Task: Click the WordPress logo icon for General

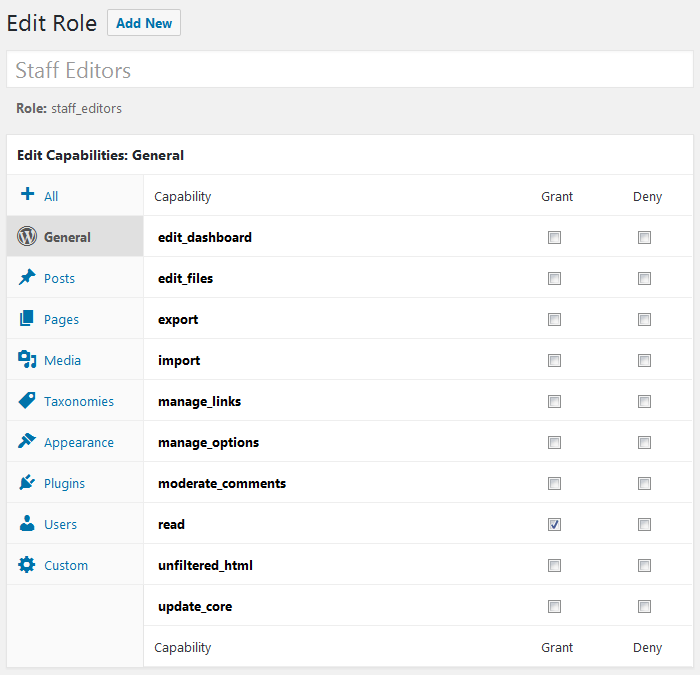Action: point(27,236)
